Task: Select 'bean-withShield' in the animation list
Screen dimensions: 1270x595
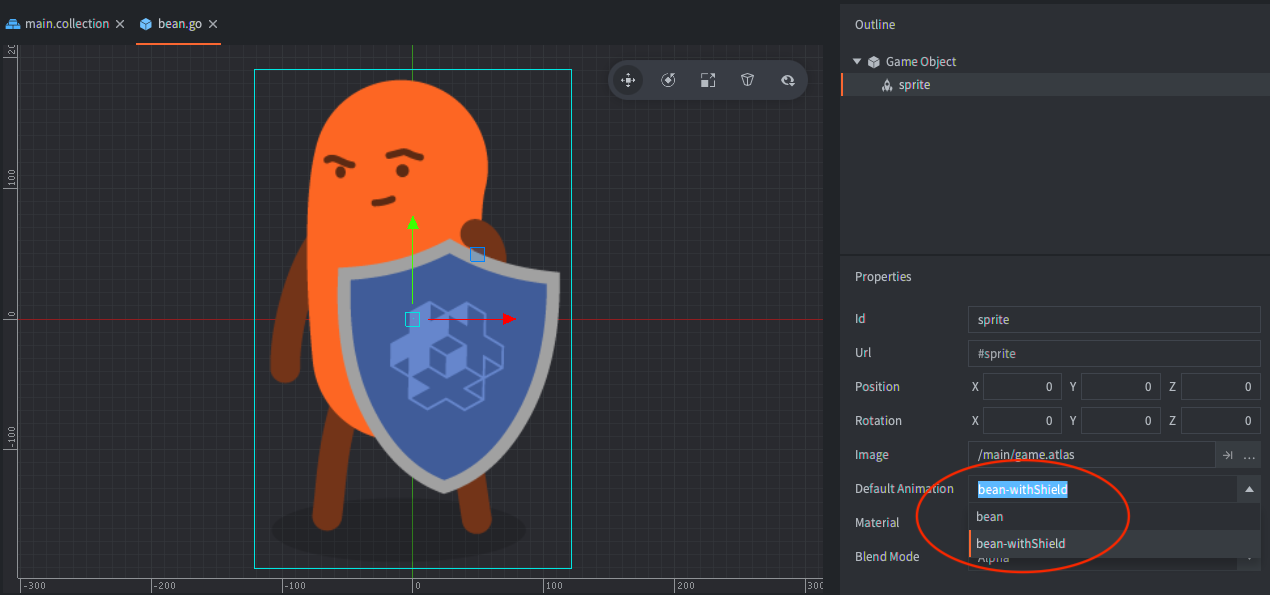Action: coord(1040,543)
